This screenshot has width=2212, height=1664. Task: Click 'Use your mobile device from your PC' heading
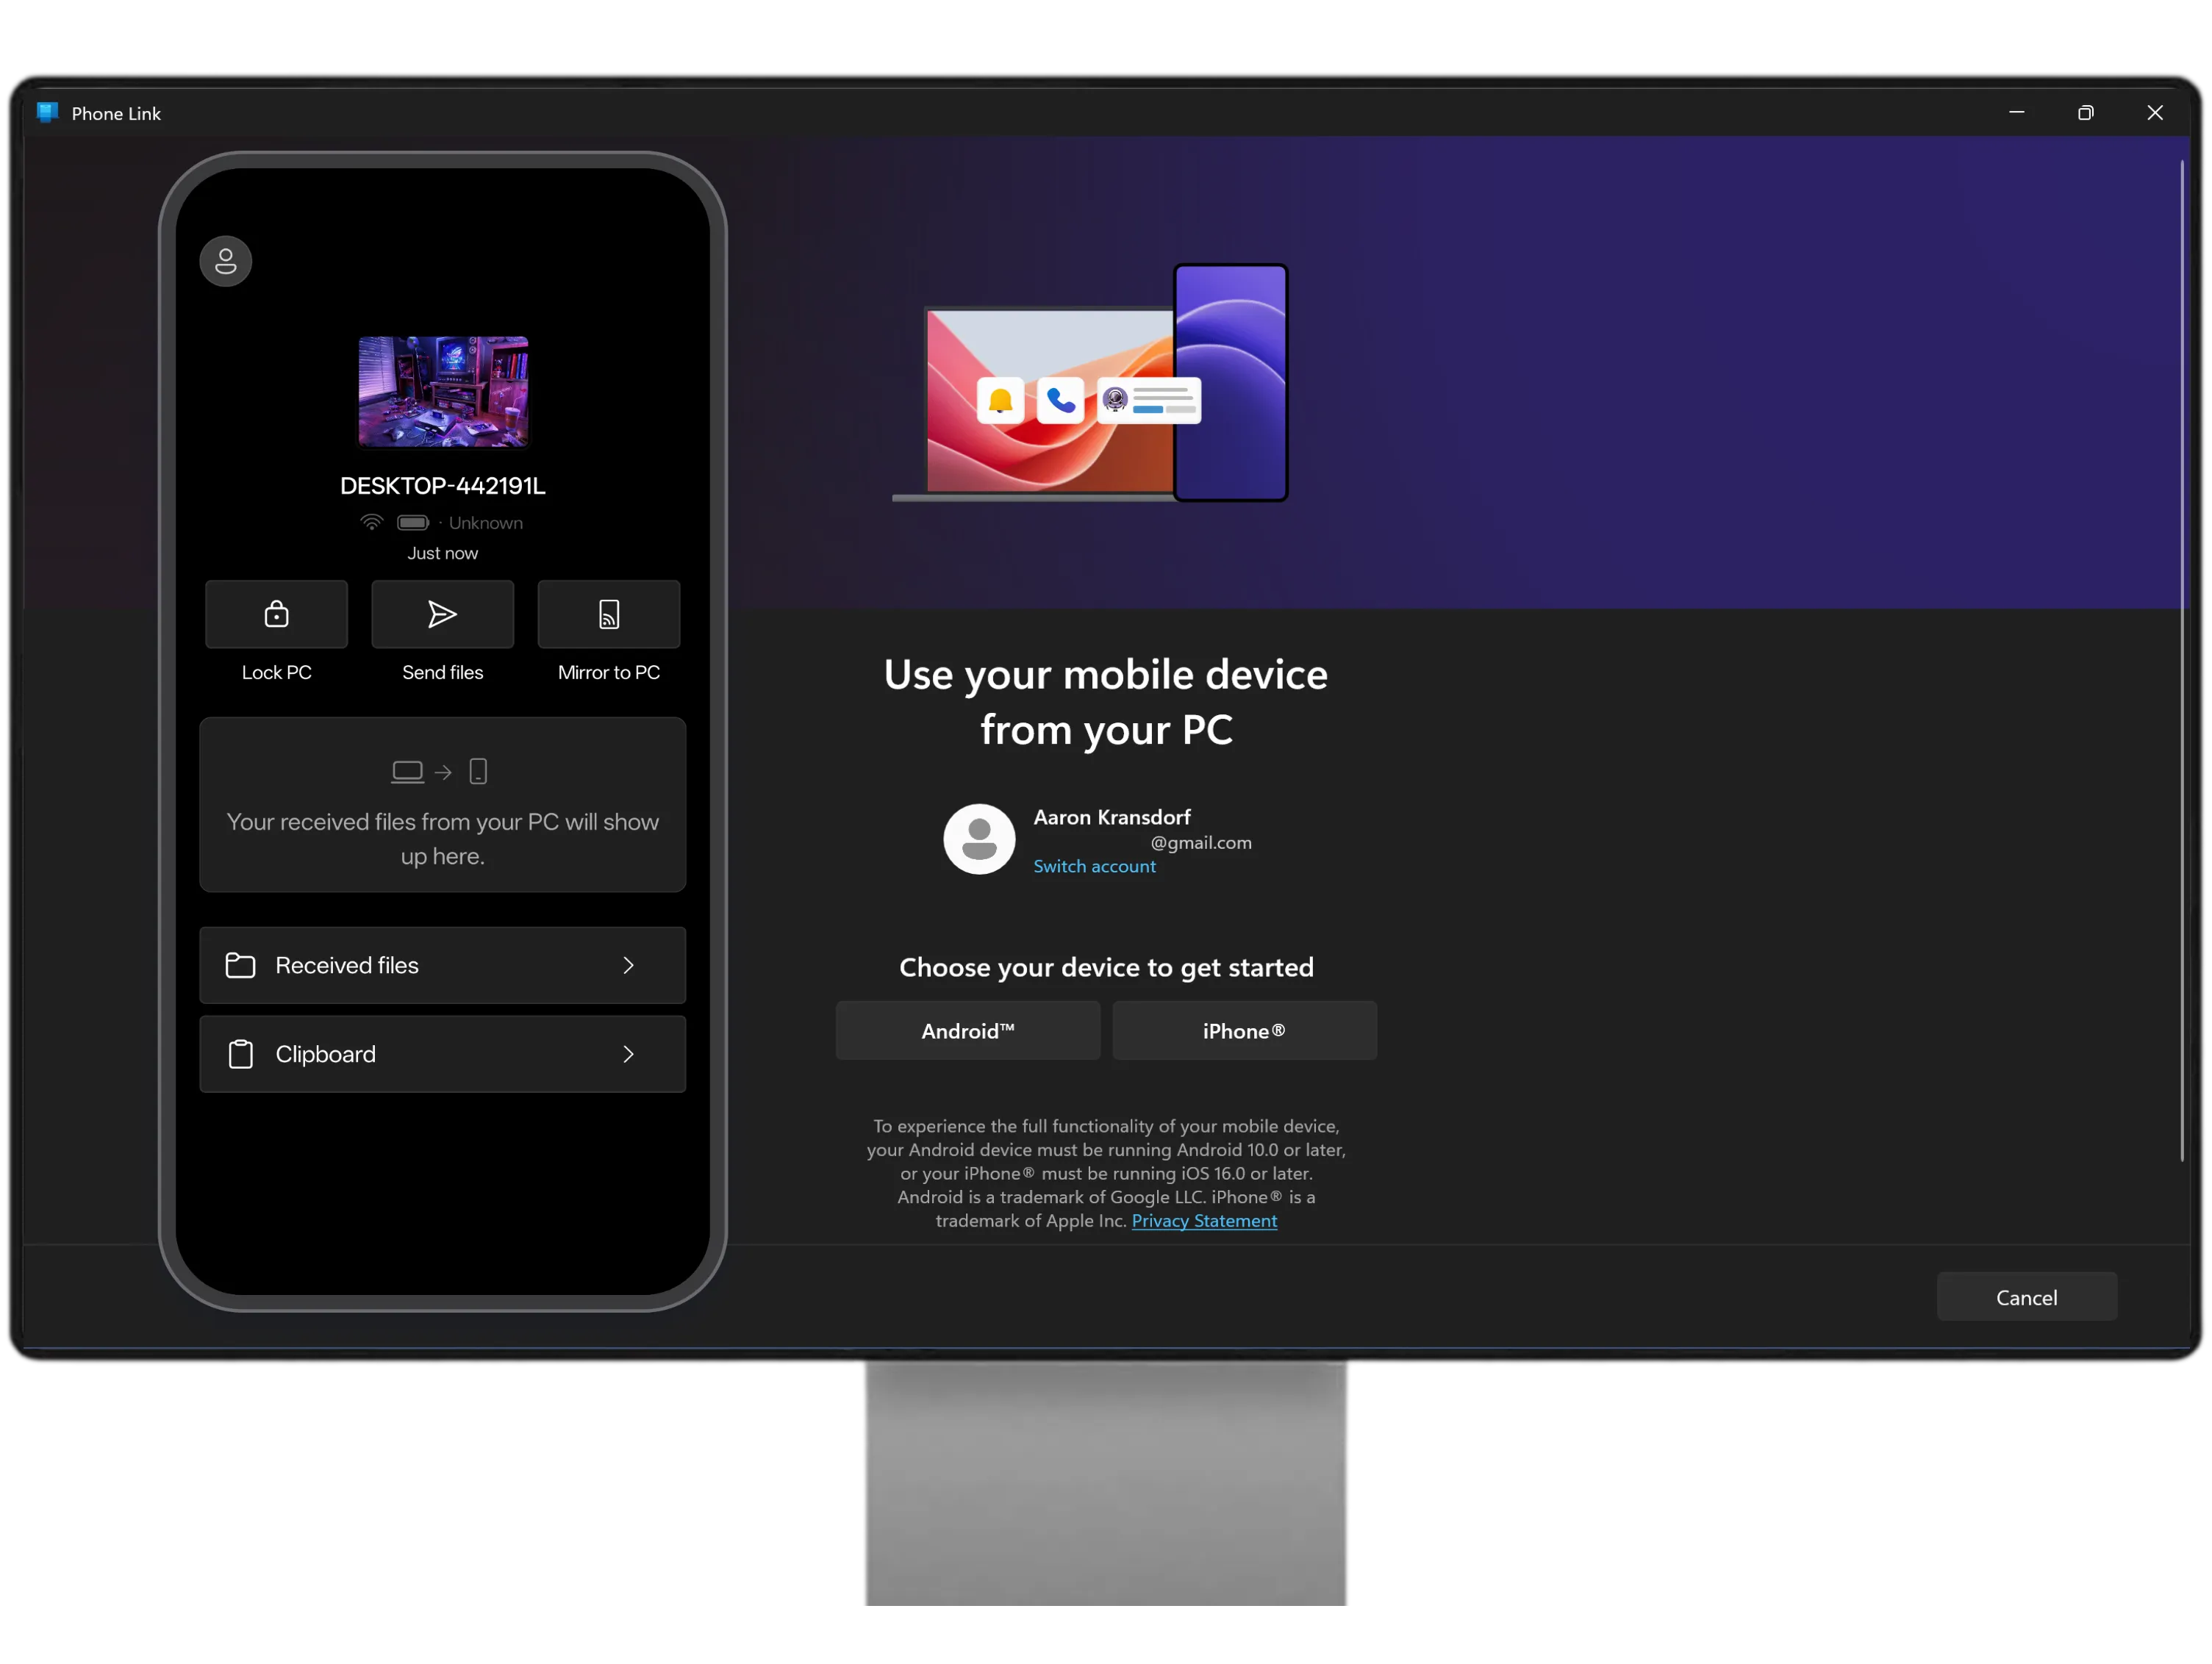click(1106, 702)
